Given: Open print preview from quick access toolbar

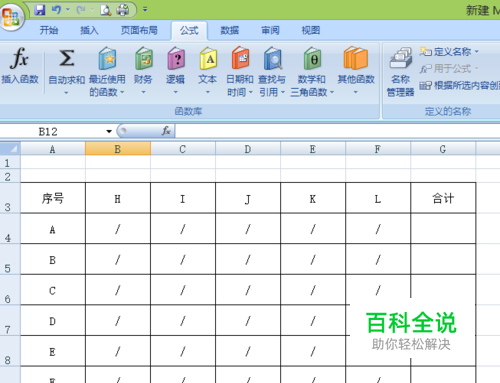Looking at the screenshot, I should 106,10.
